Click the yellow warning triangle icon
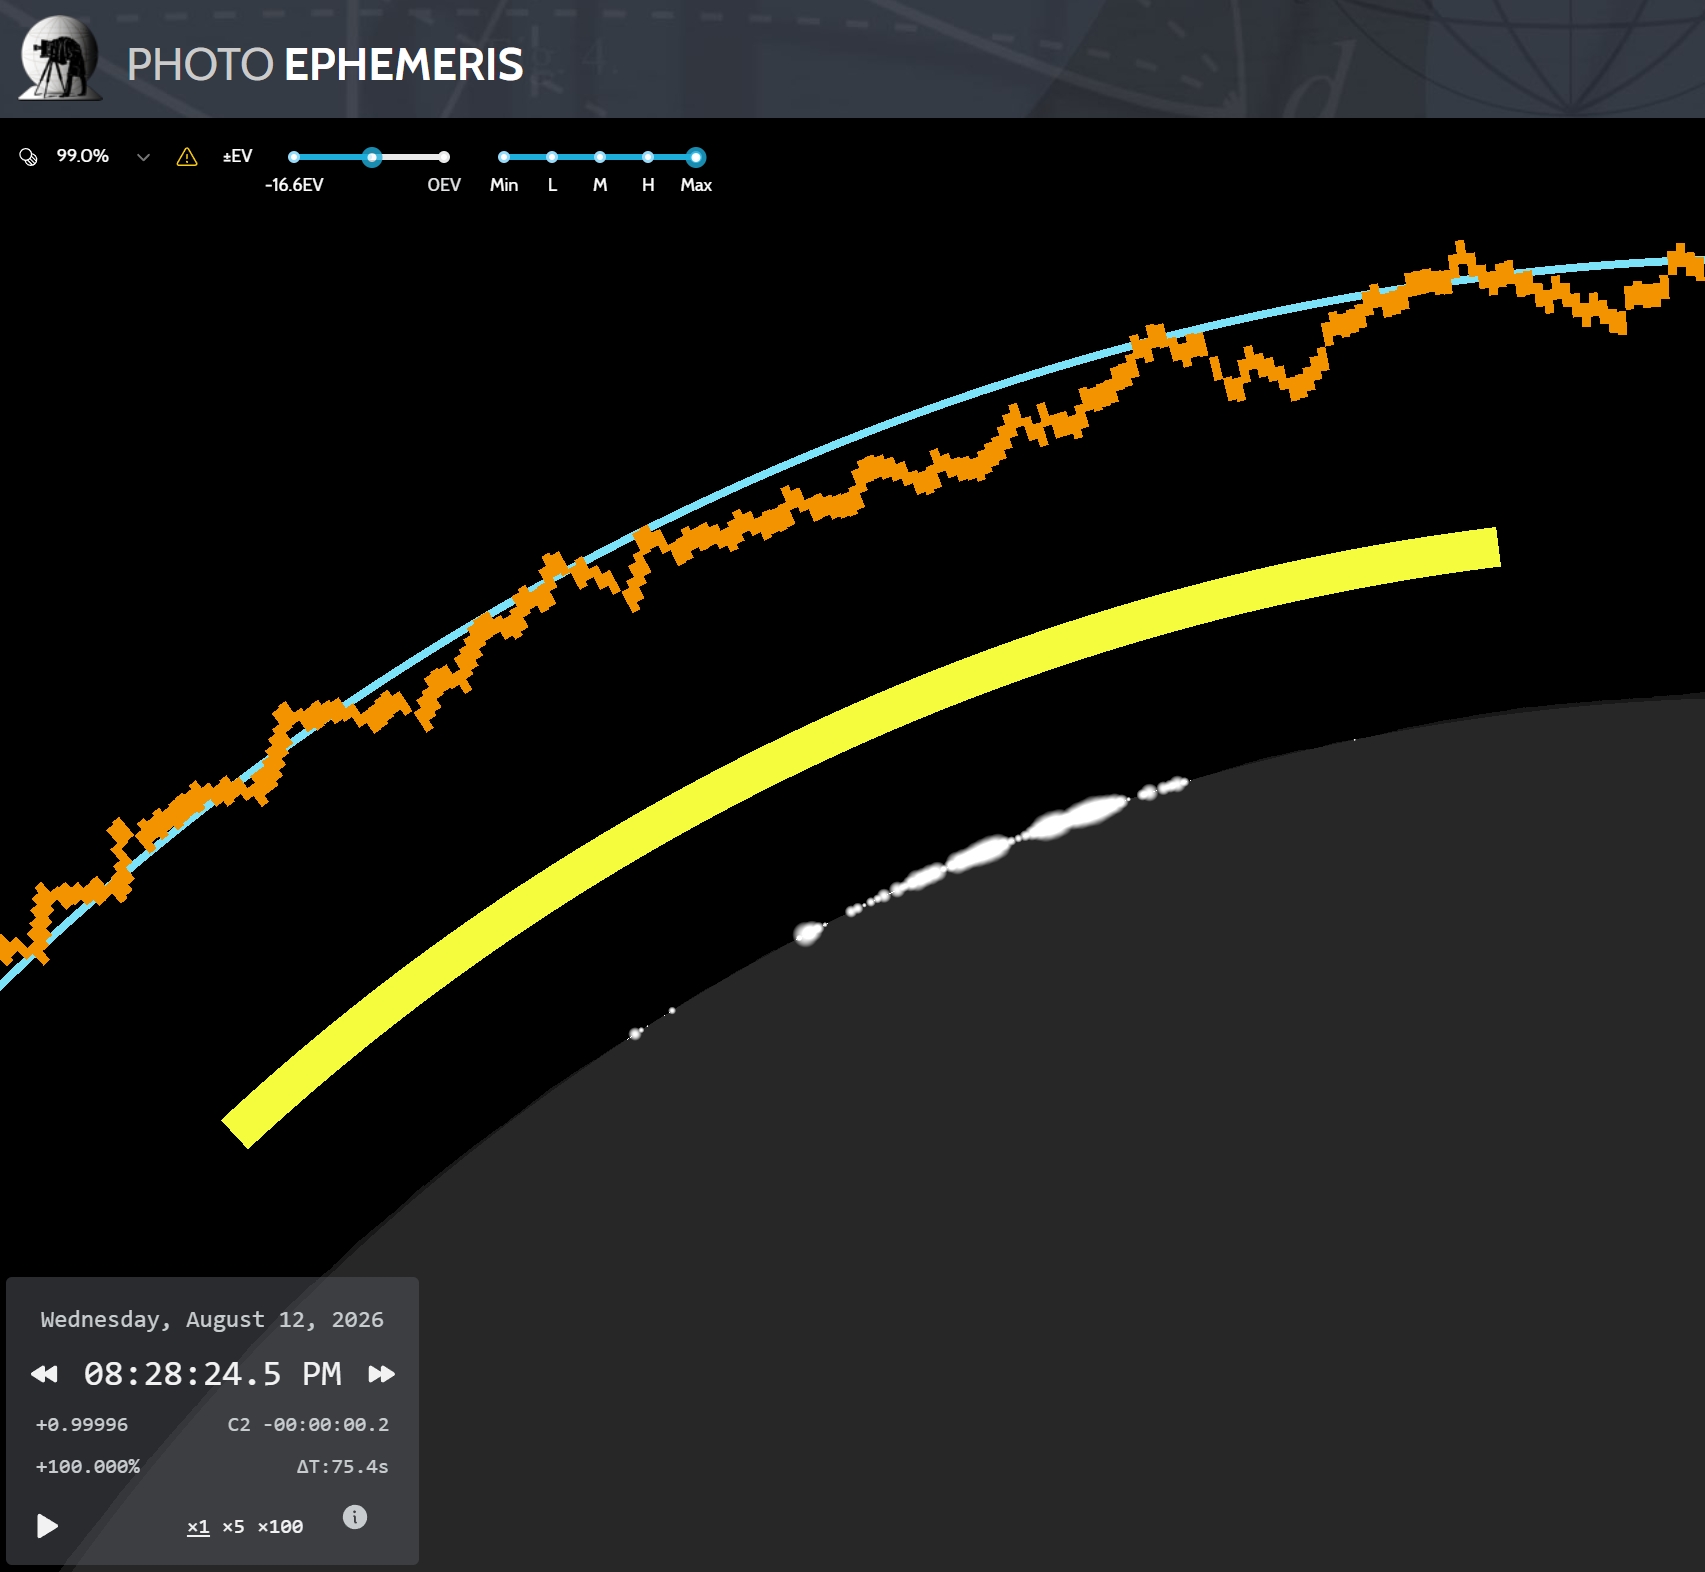This screenshot has height=1572, width=1705. (x=186, y=157)
